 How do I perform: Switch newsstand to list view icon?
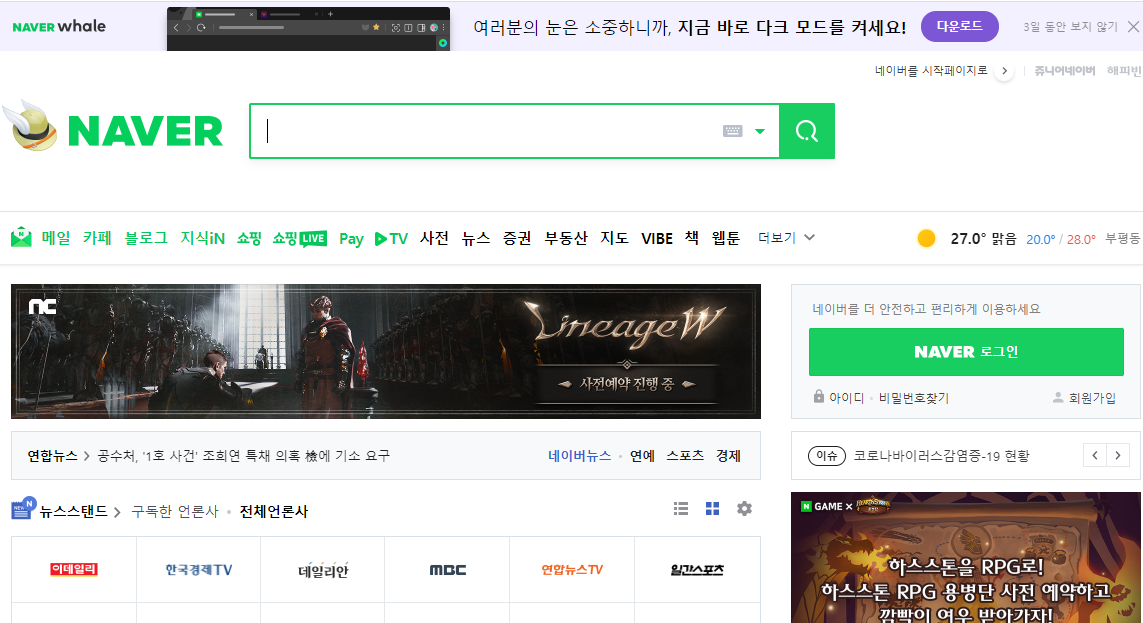[x=681, y=509]
